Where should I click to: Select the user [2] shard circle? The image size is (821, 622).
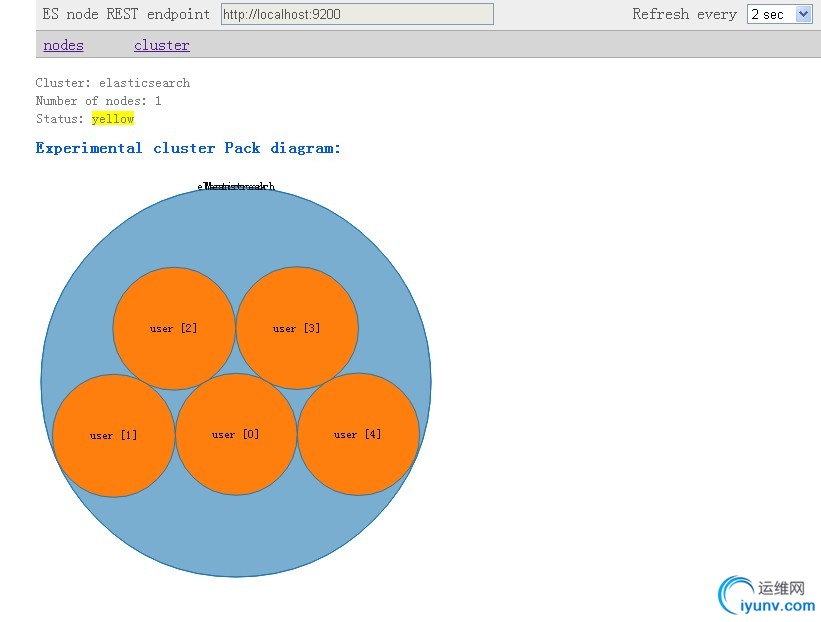click(x=174, y=328)
